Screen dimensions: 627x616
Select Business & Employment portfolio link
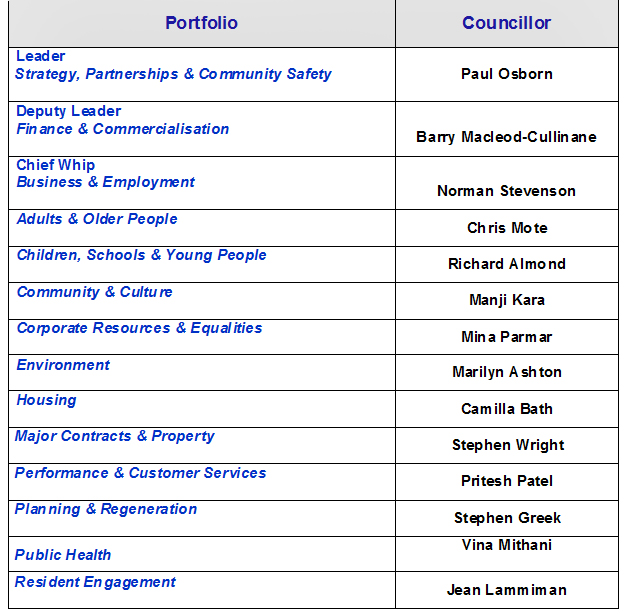(105, 182)
